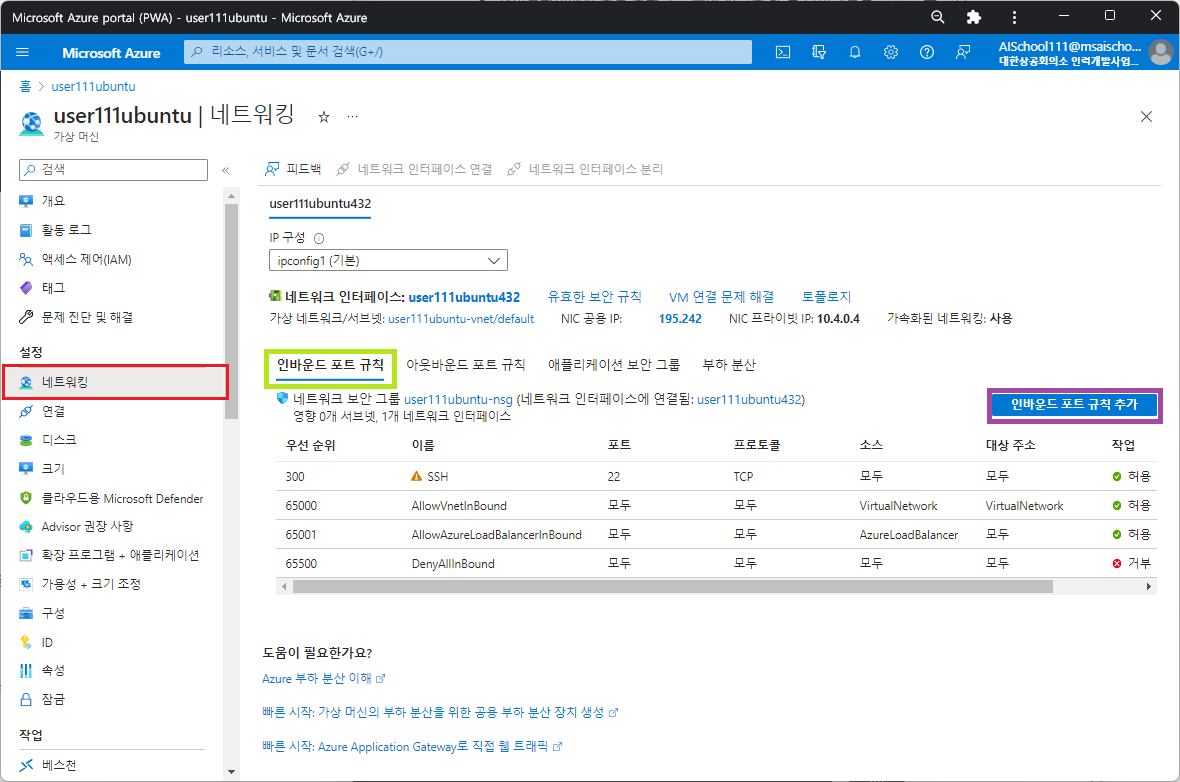
Task: Open user111ubuntu-vnet/default link
Action: pos(461,319)
